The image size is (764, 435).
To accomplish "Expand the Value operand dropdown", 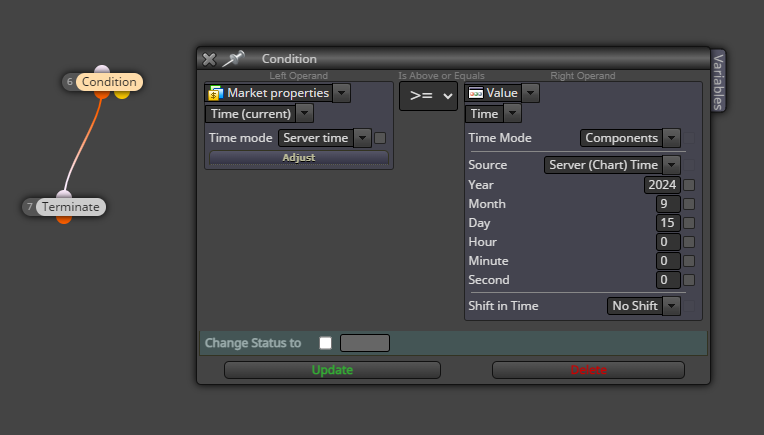I will (531, 93).
